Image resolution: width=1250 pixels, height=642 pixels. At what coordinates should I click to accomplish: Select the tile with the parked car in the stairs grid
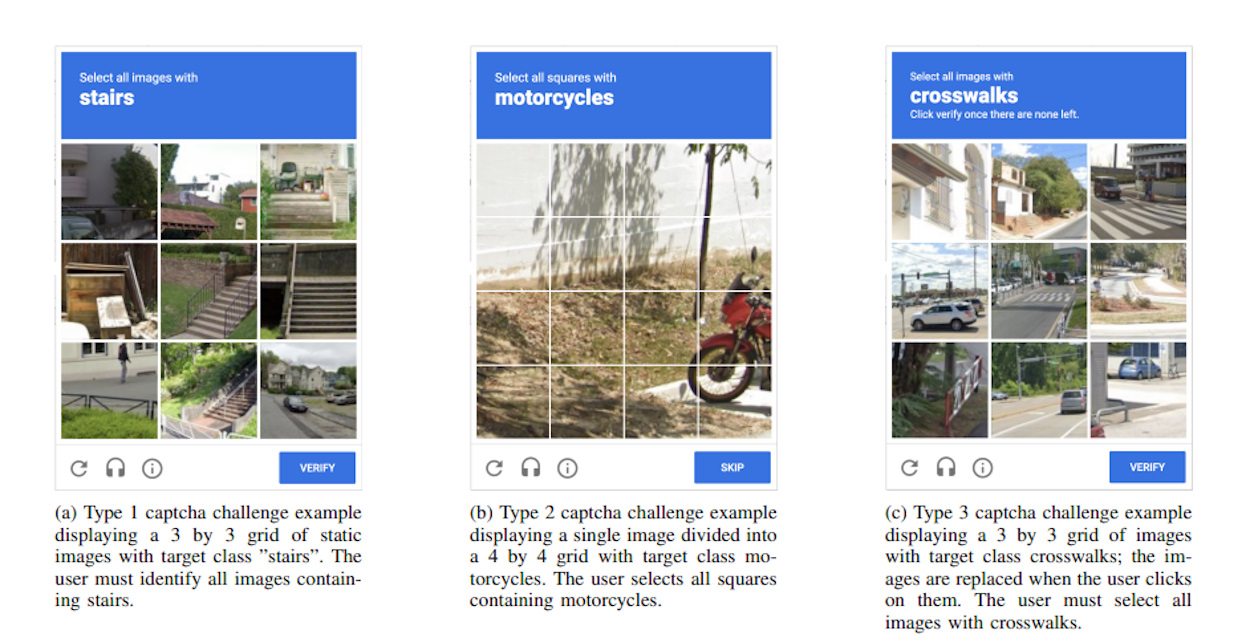[310, 392]
